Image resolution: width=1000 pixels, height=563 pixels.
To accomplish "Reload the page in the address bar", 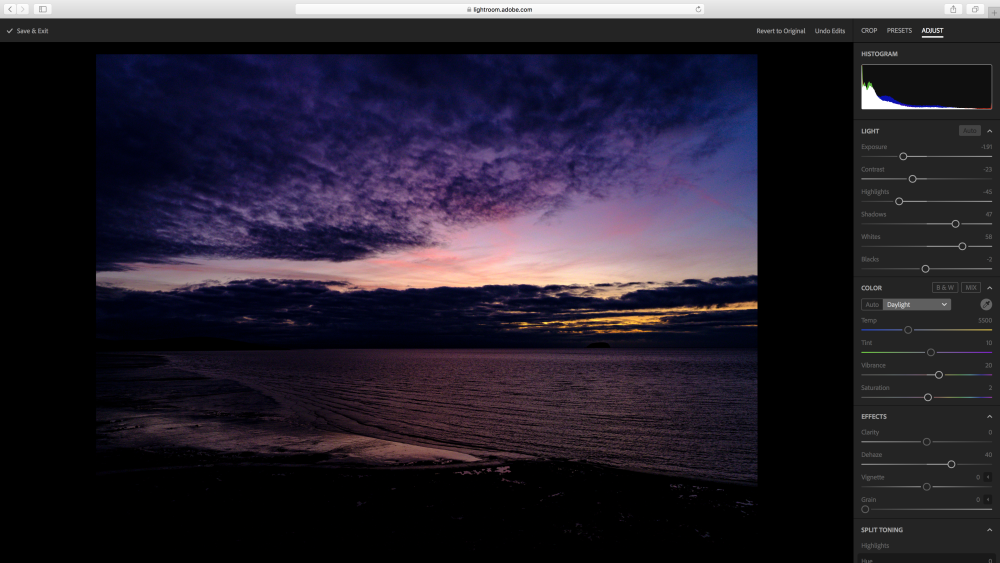I will [x=698, y=9].
